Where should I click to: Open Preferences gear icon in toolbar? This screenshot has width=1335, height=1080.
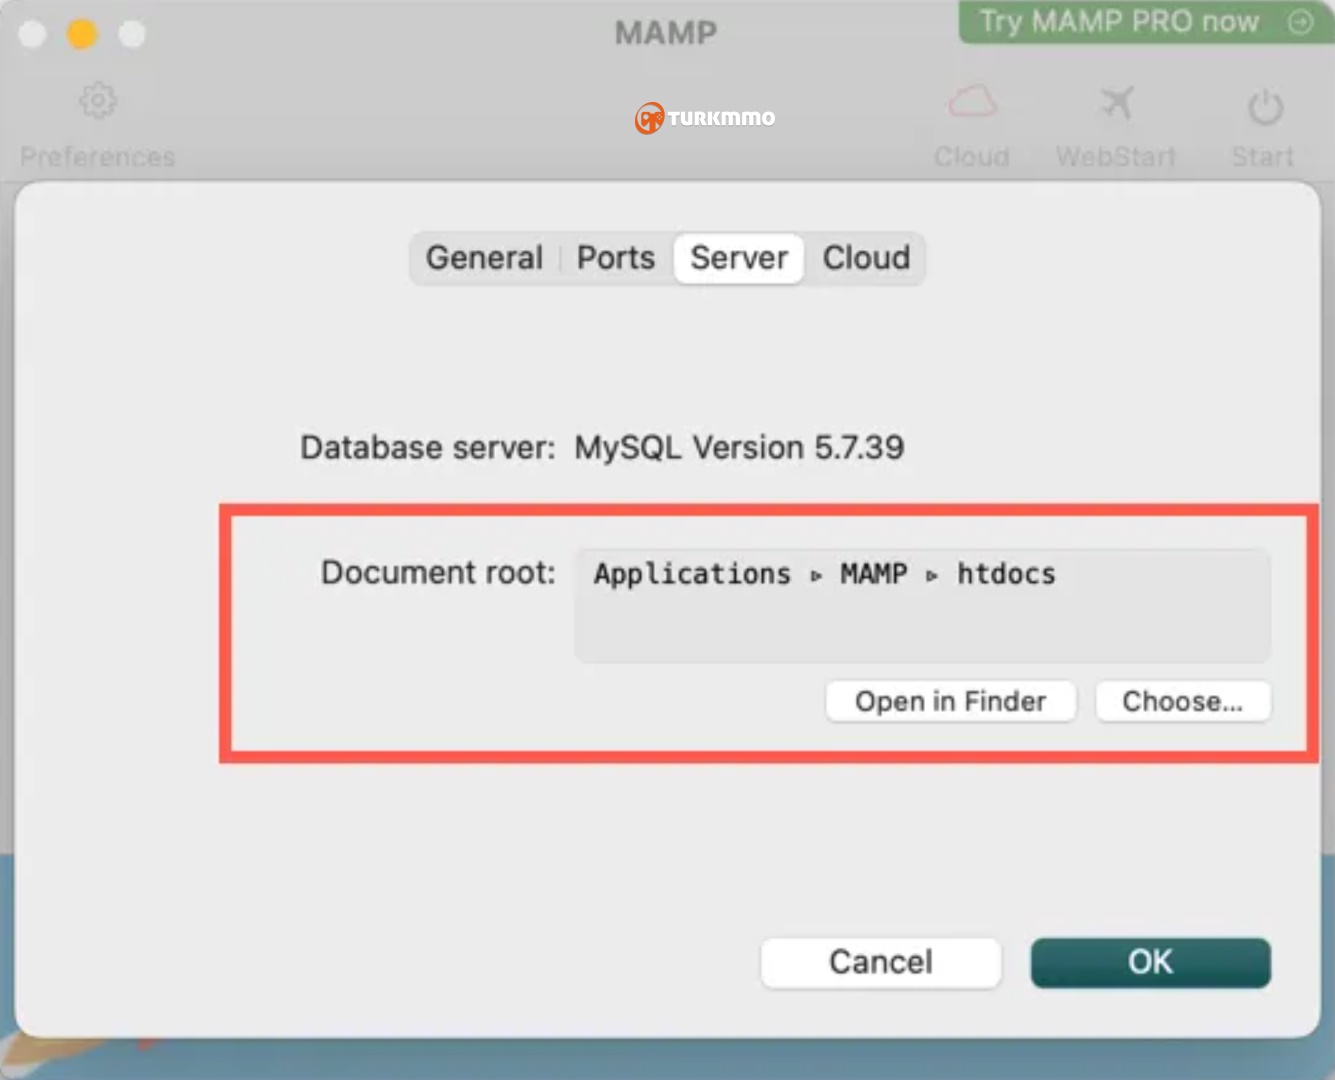click(x=98, y=101)
